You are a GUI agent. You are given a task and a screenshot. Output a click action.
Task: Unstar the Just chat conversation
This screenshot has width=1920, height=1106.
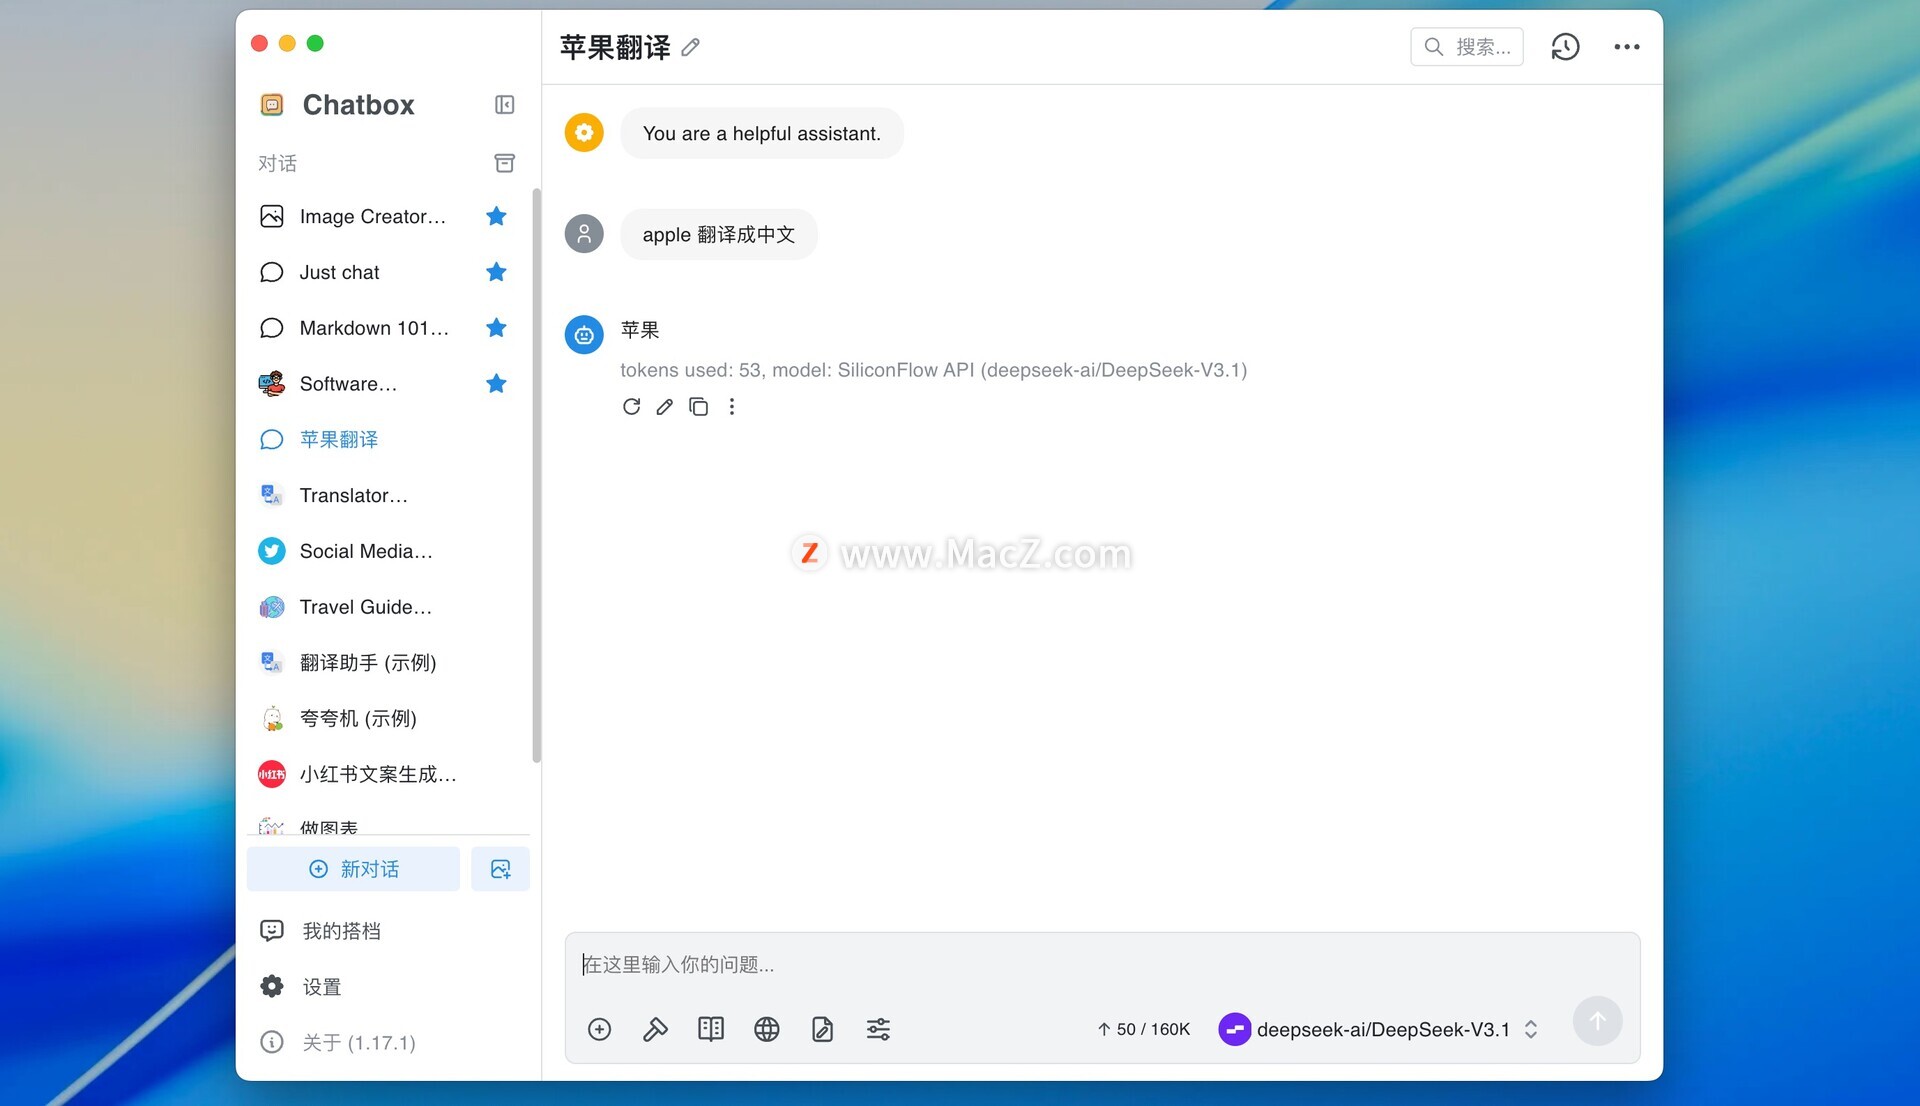pyautogui.click(x=496, y=272)
